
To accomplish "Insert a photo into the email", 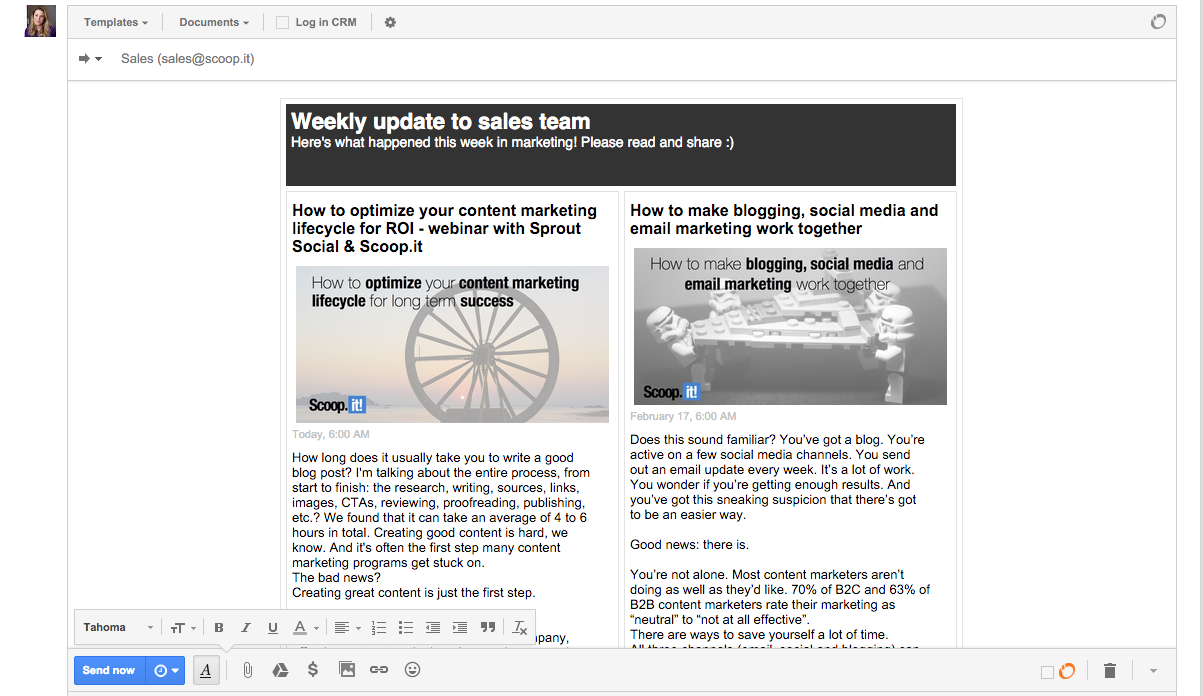I will (x=347, y=670).
